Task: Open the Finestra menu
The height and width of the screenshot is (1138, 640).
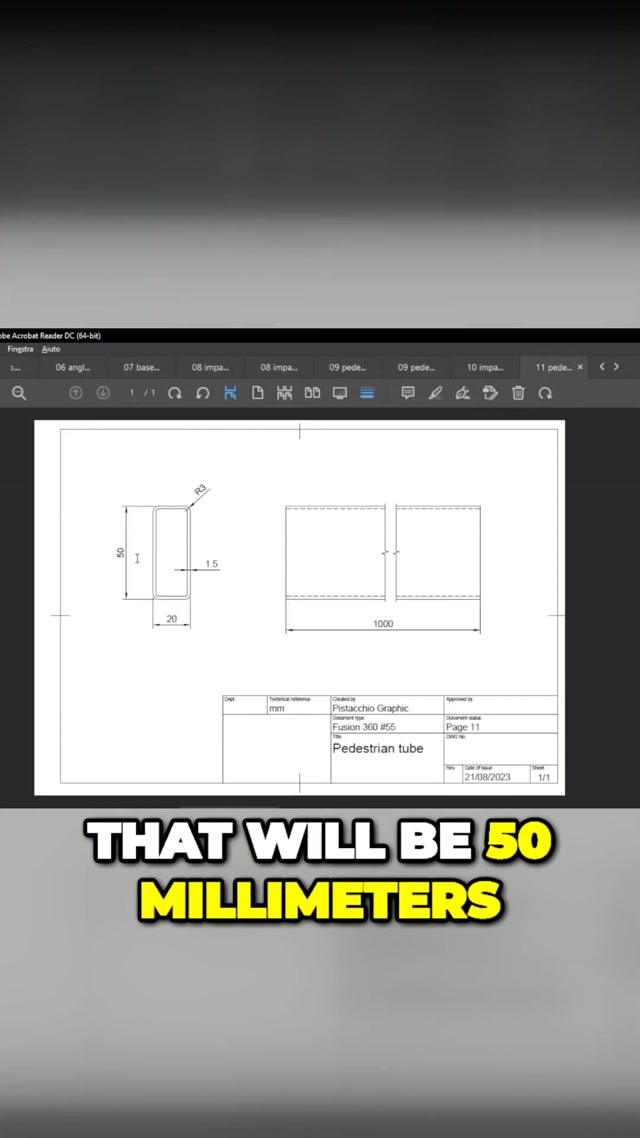Action: pos(20,349)
